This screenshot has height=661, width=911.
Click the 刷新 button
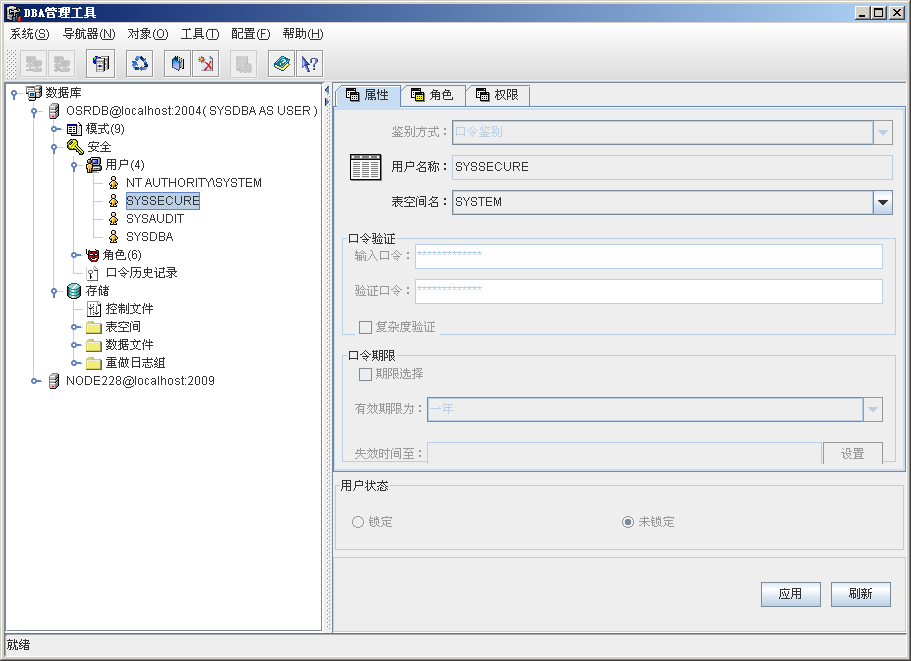860,594
